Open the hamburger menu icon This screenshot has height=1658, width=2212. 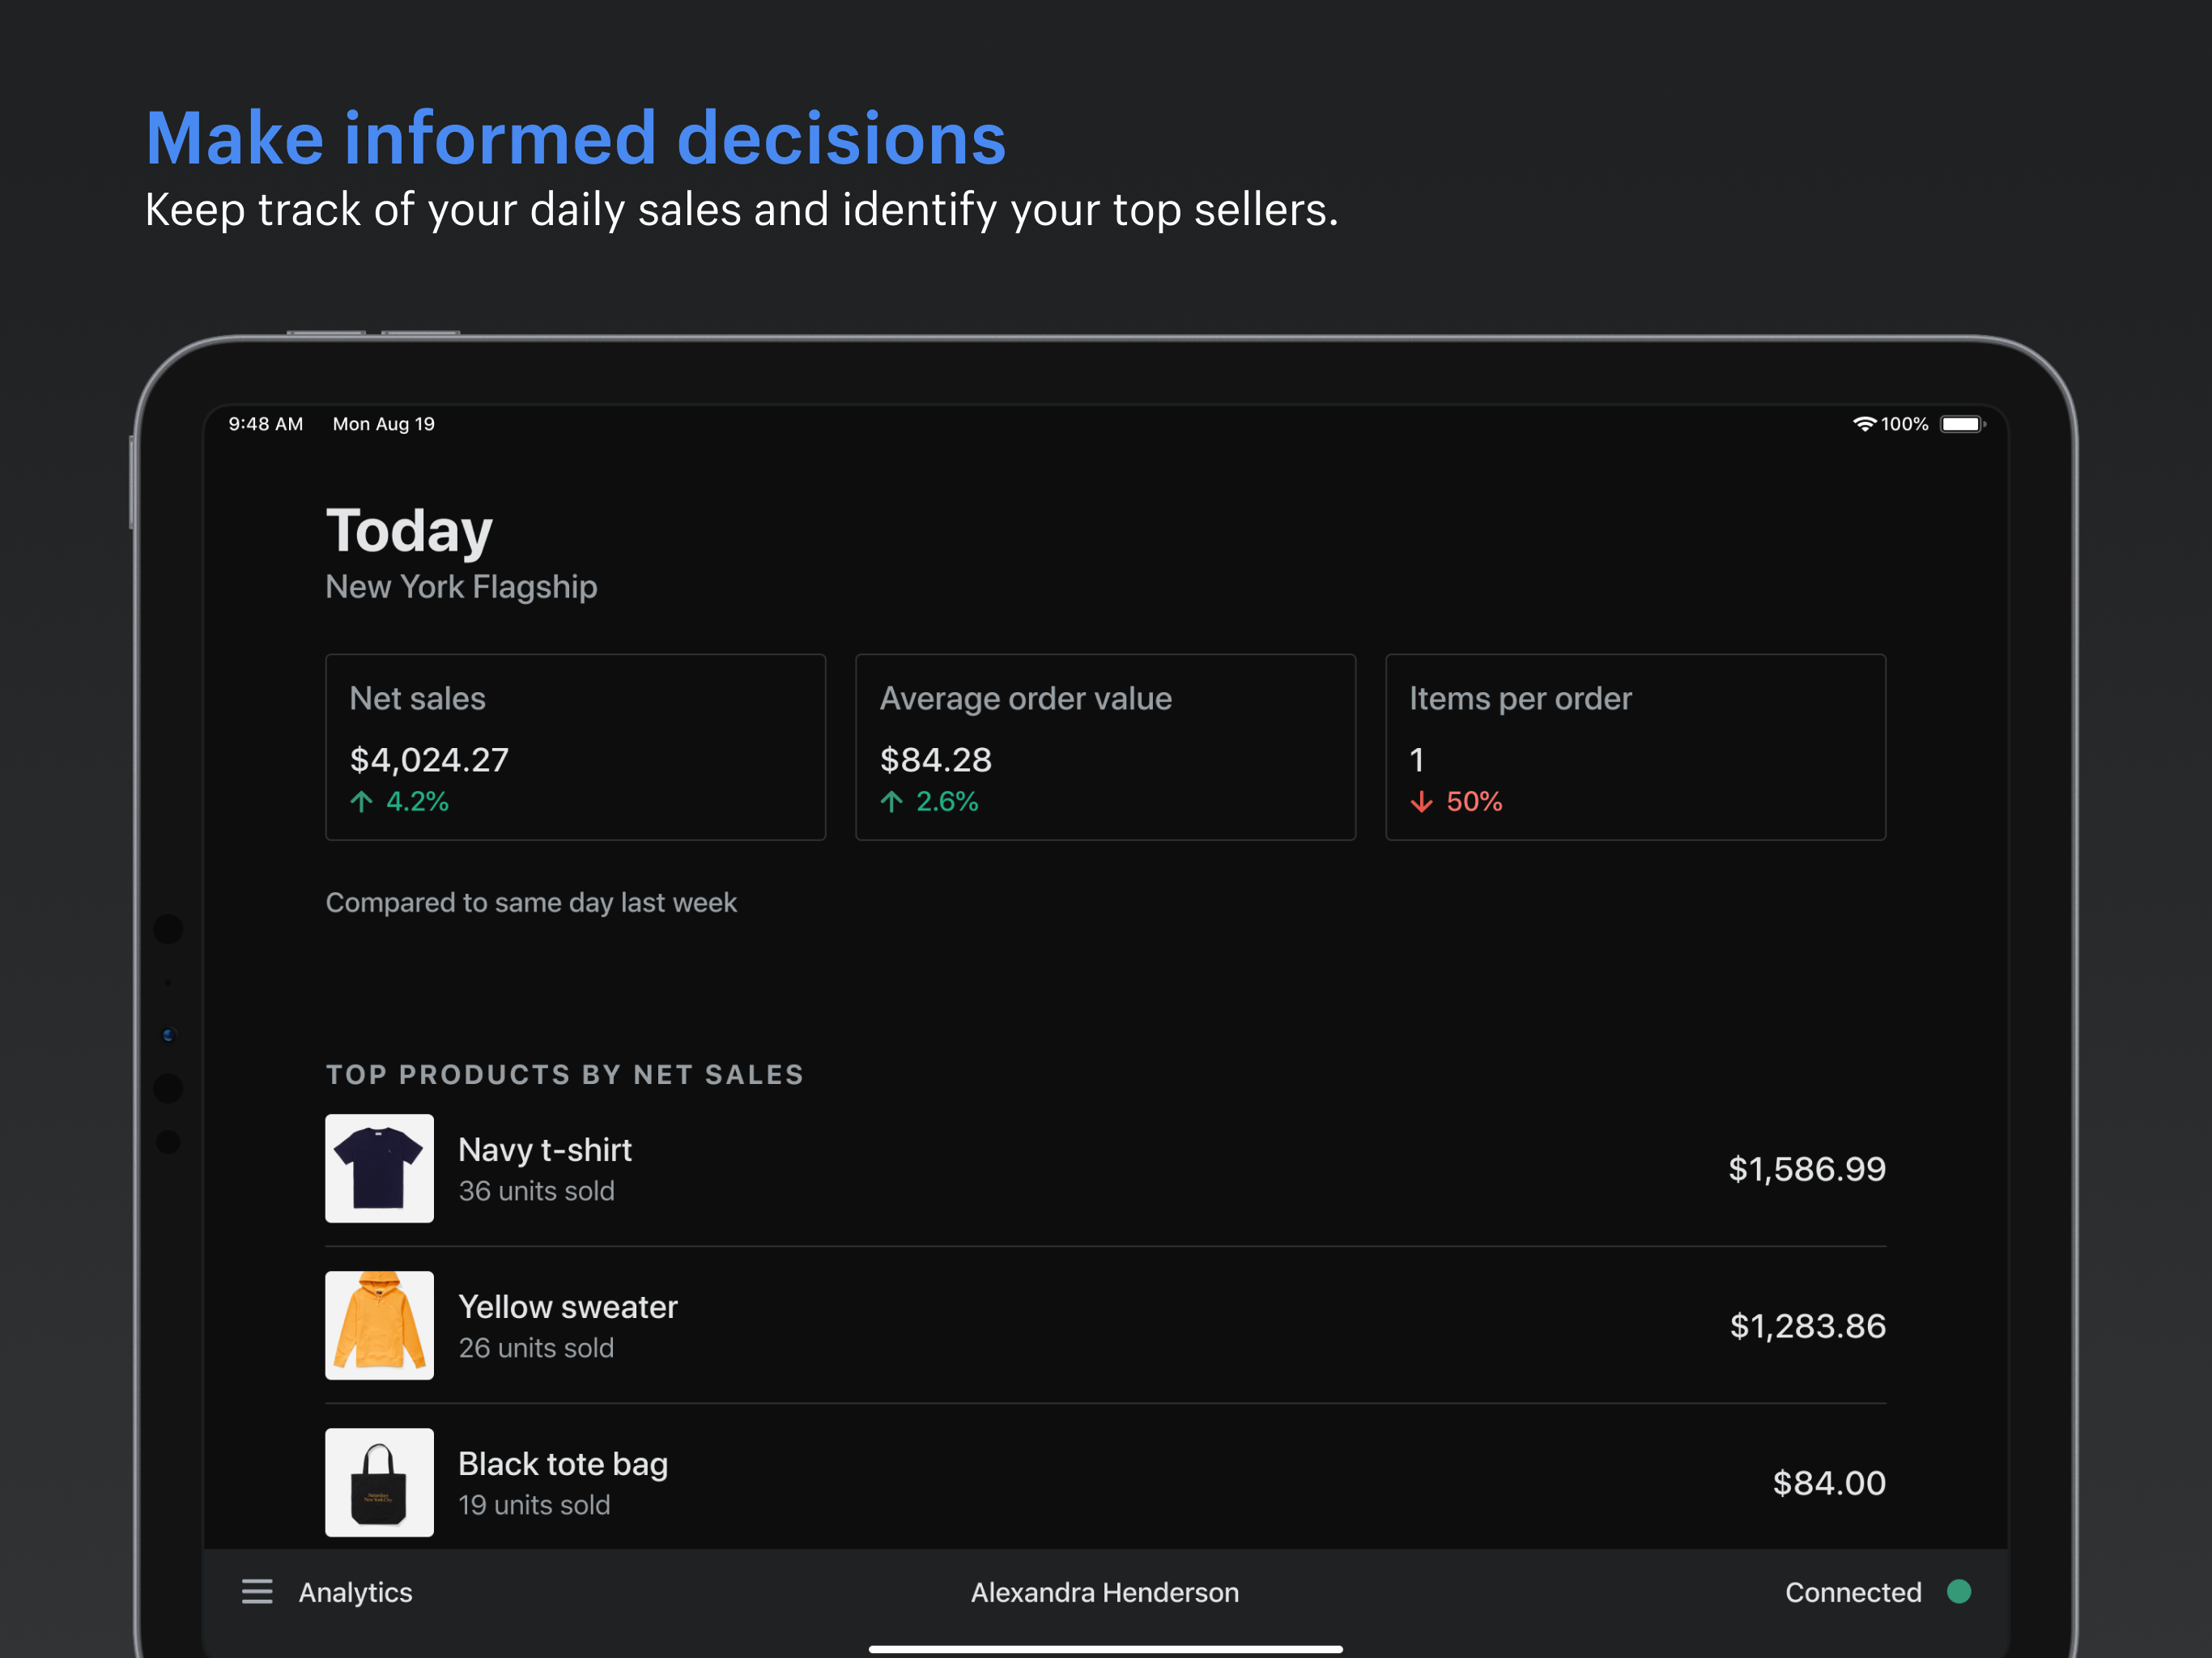click(x=257, y=1592)
